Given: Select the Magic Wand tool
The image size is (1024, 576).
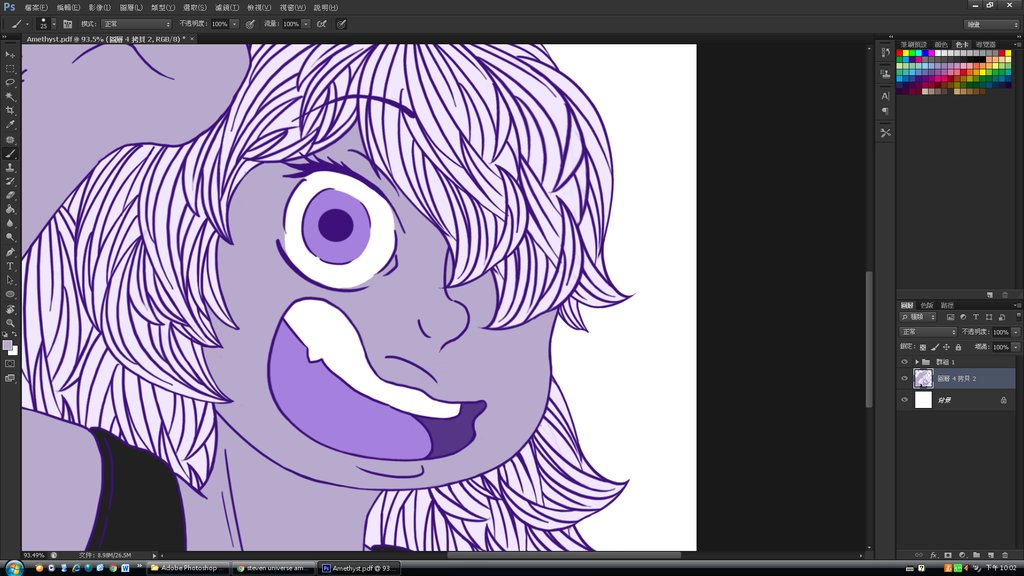Looking at the screenshot, I should click(10, 97).
